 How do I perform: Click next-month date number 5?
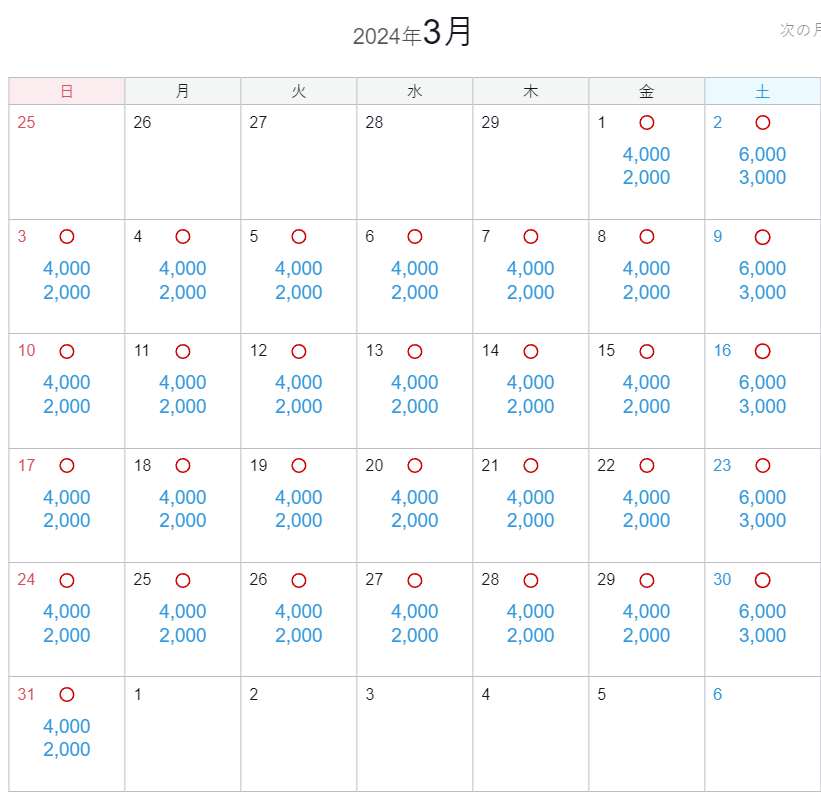602,694
